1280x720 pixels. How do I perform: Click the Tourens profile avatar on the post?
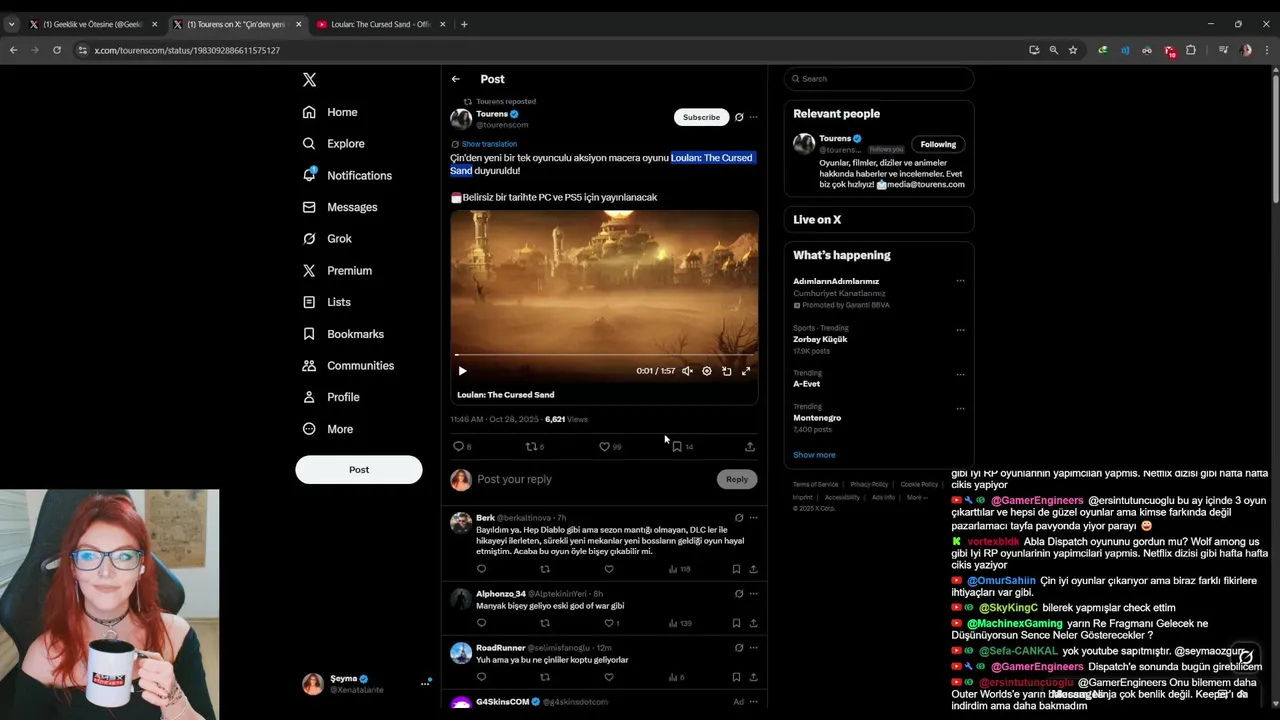click(461, 119)
